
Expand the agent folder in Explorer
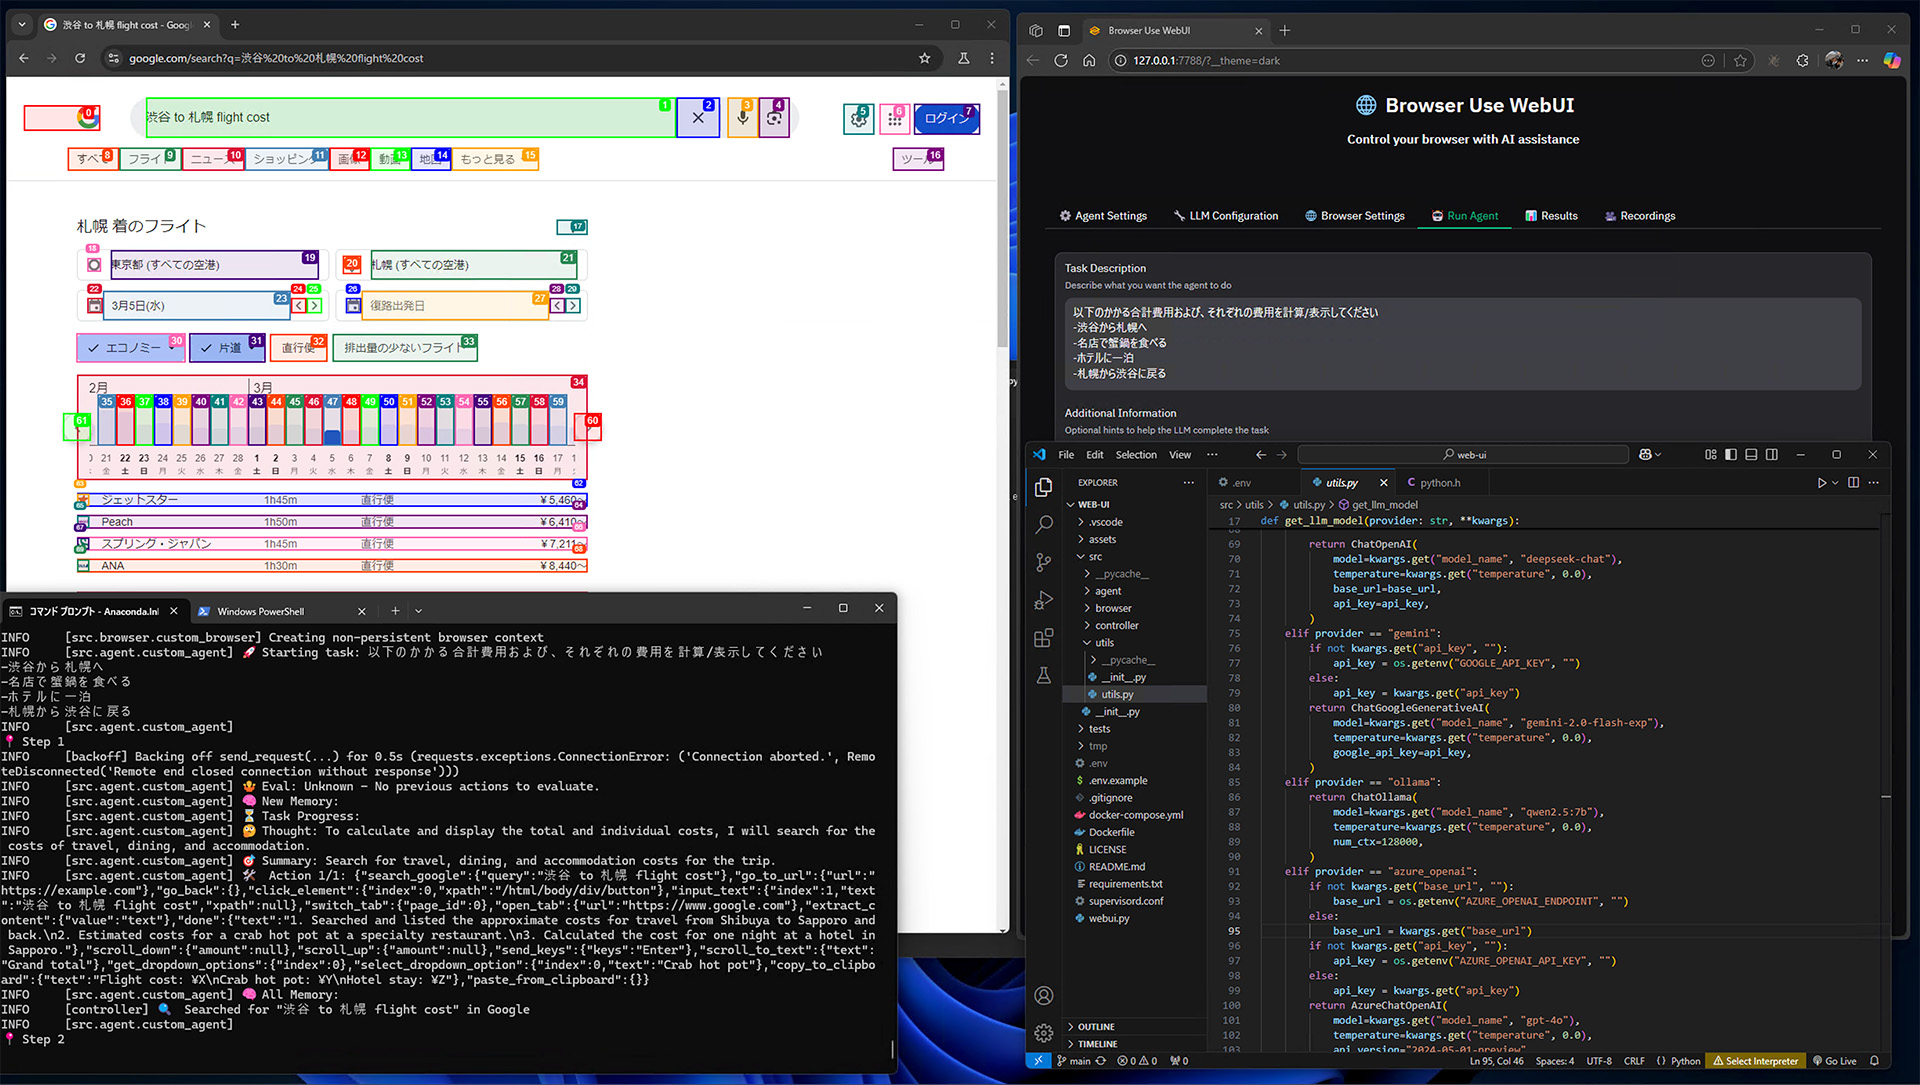click(1107, 591)
